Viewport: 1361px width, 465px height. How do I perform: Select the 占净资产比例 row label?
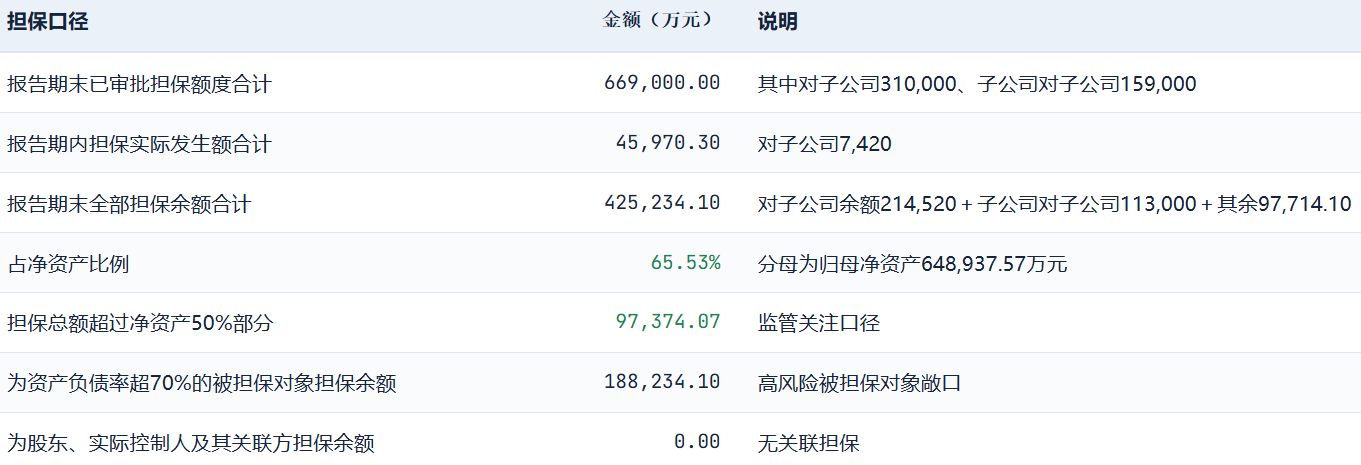(x=68, y=264)
